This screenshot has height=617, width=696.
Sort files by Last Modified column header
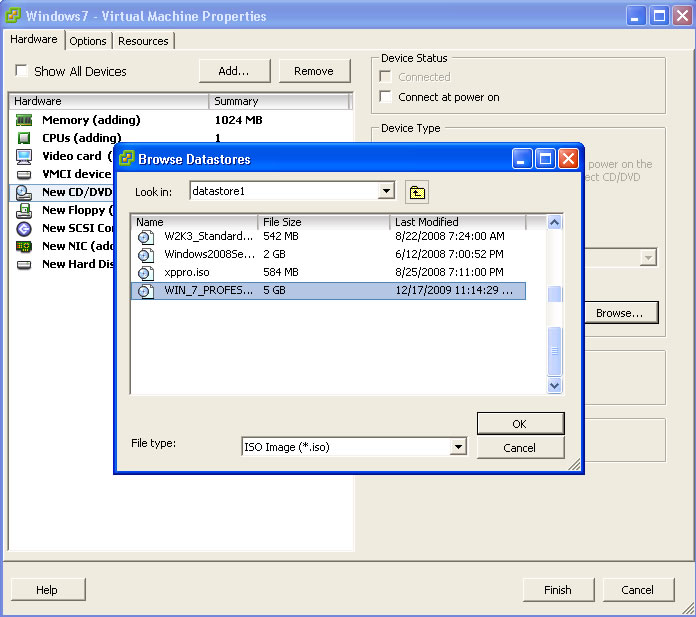point(458,221)
